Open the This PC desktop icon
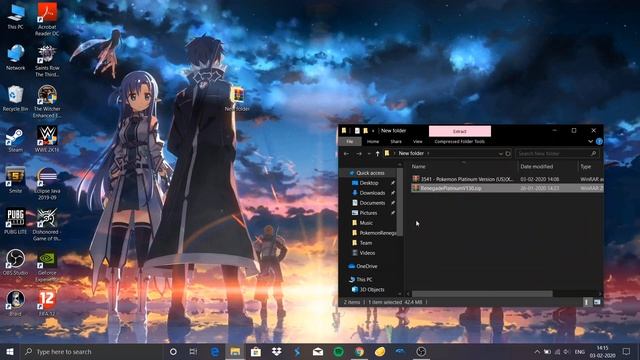Screen dimensions: 640x360 point(16,16)
